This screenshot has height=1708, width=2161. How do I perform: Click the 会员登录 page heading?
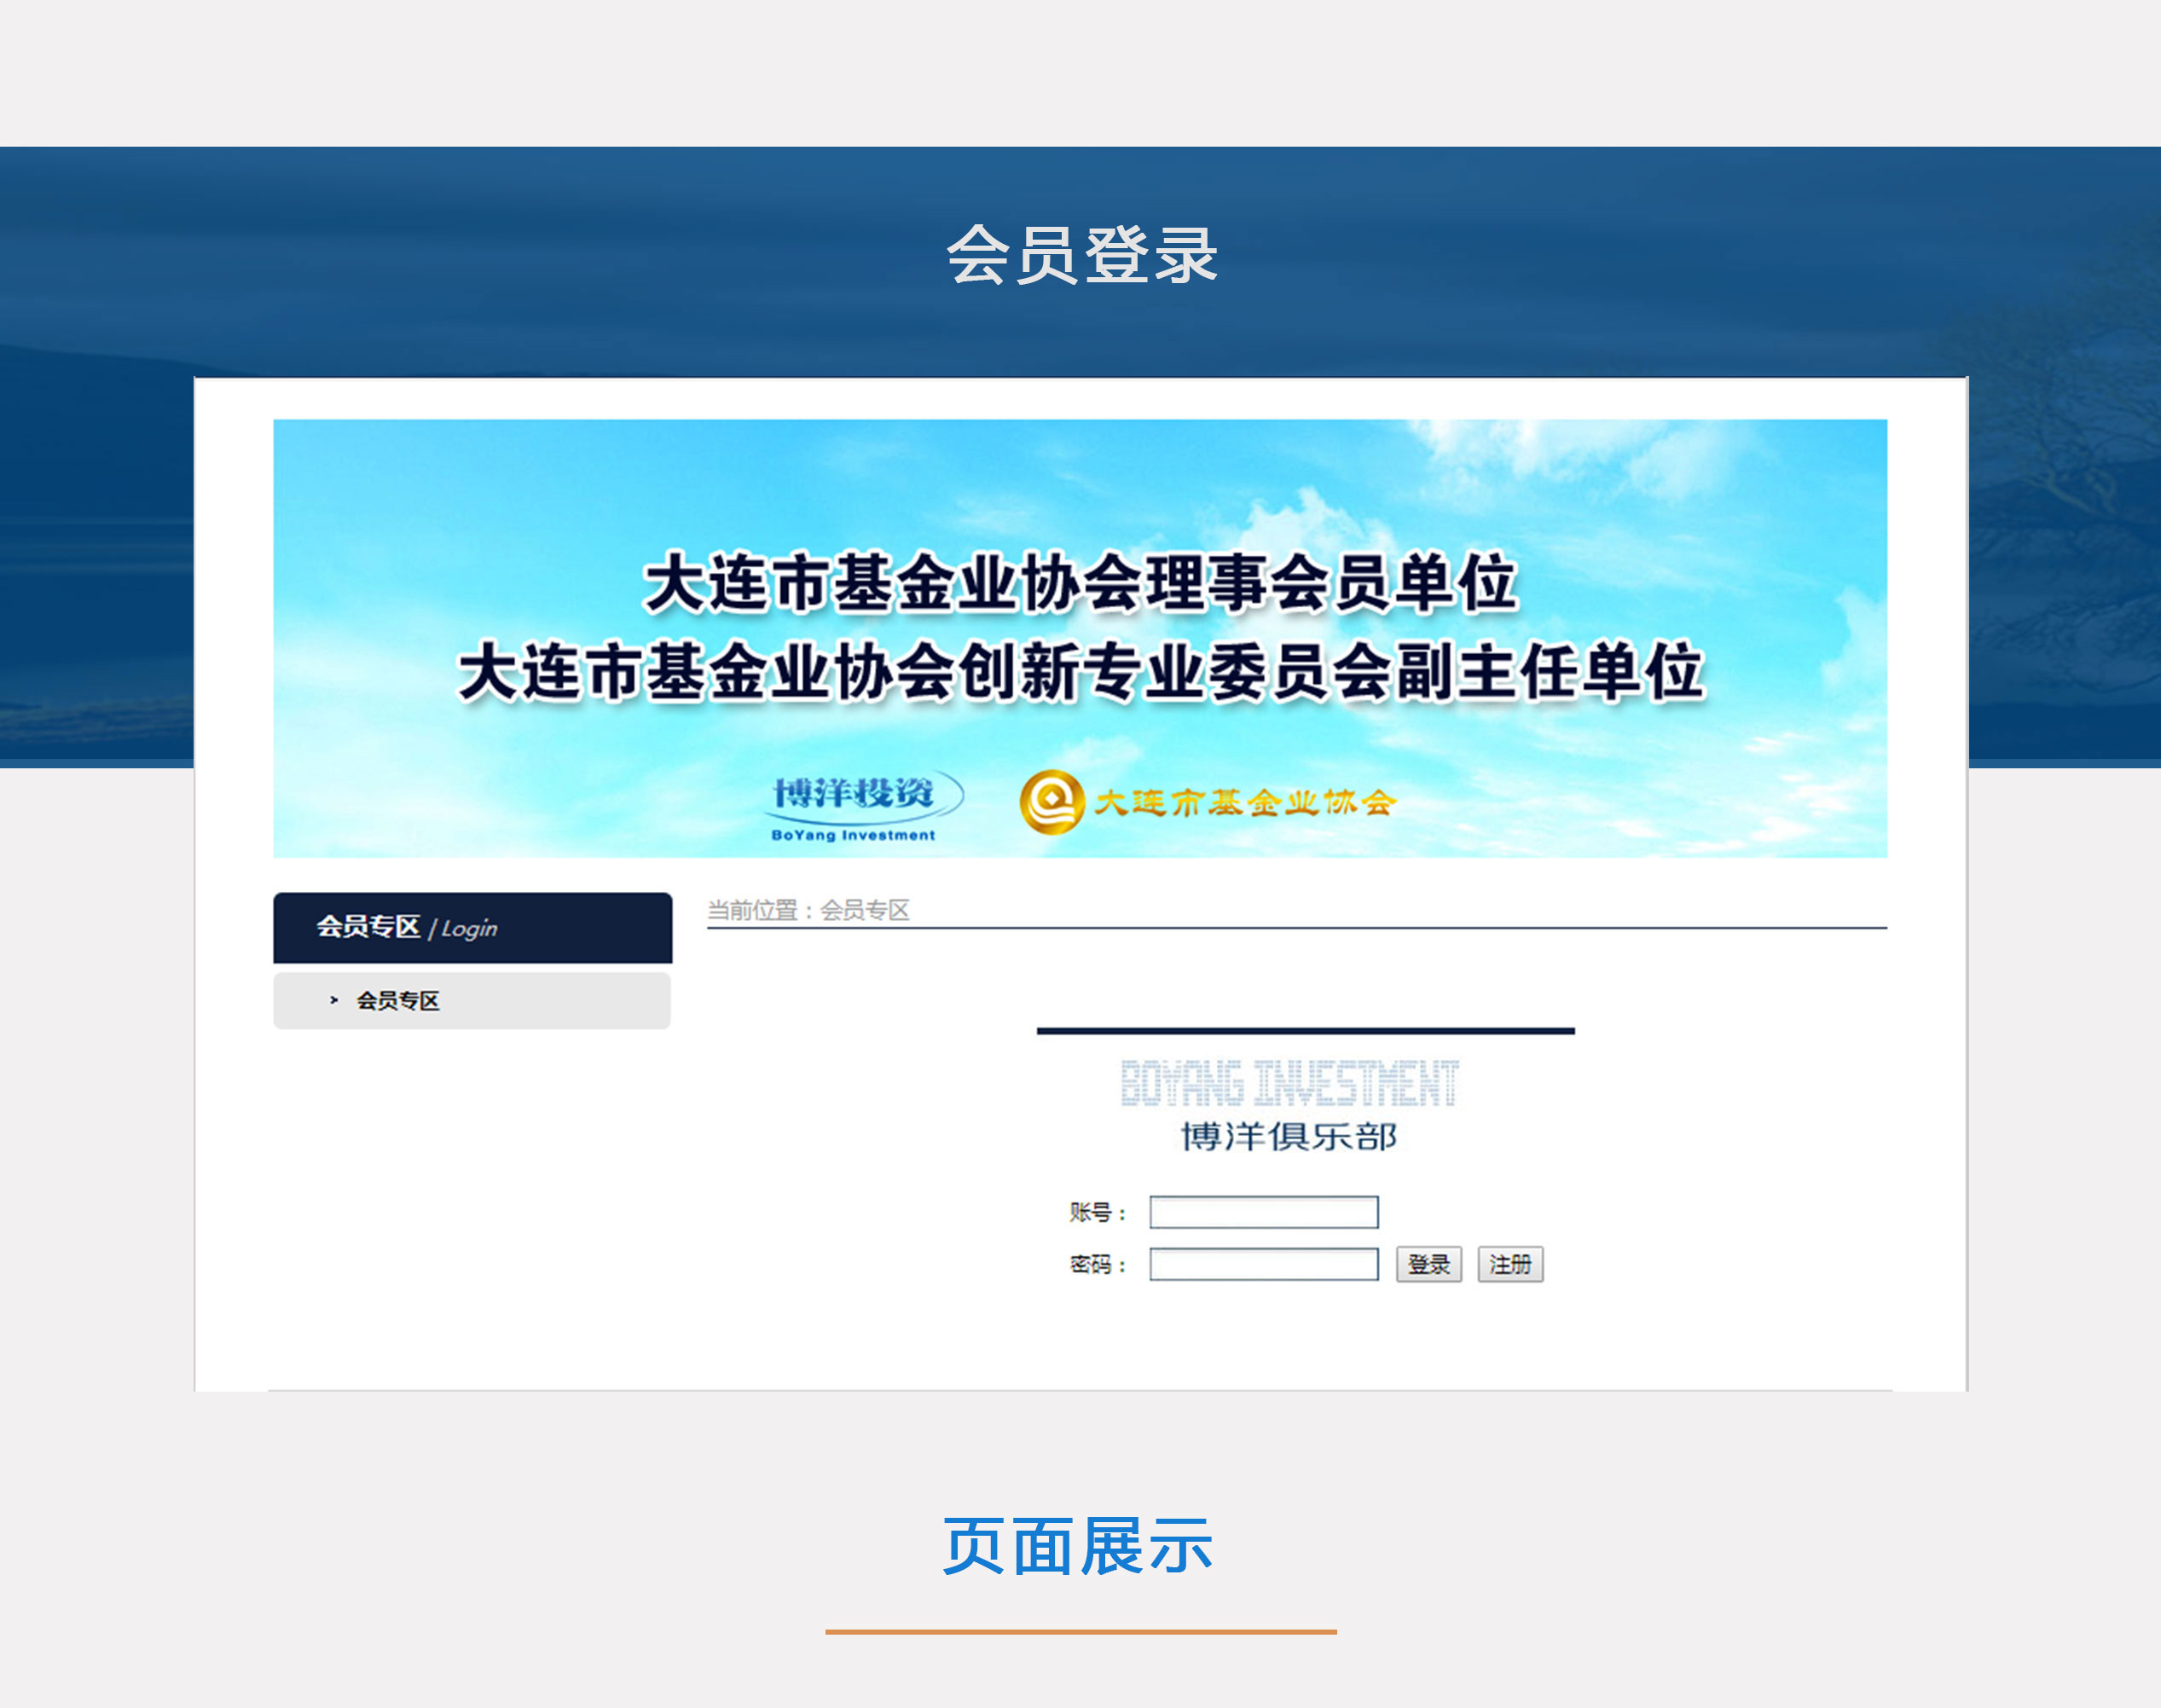pos(1081,255)
